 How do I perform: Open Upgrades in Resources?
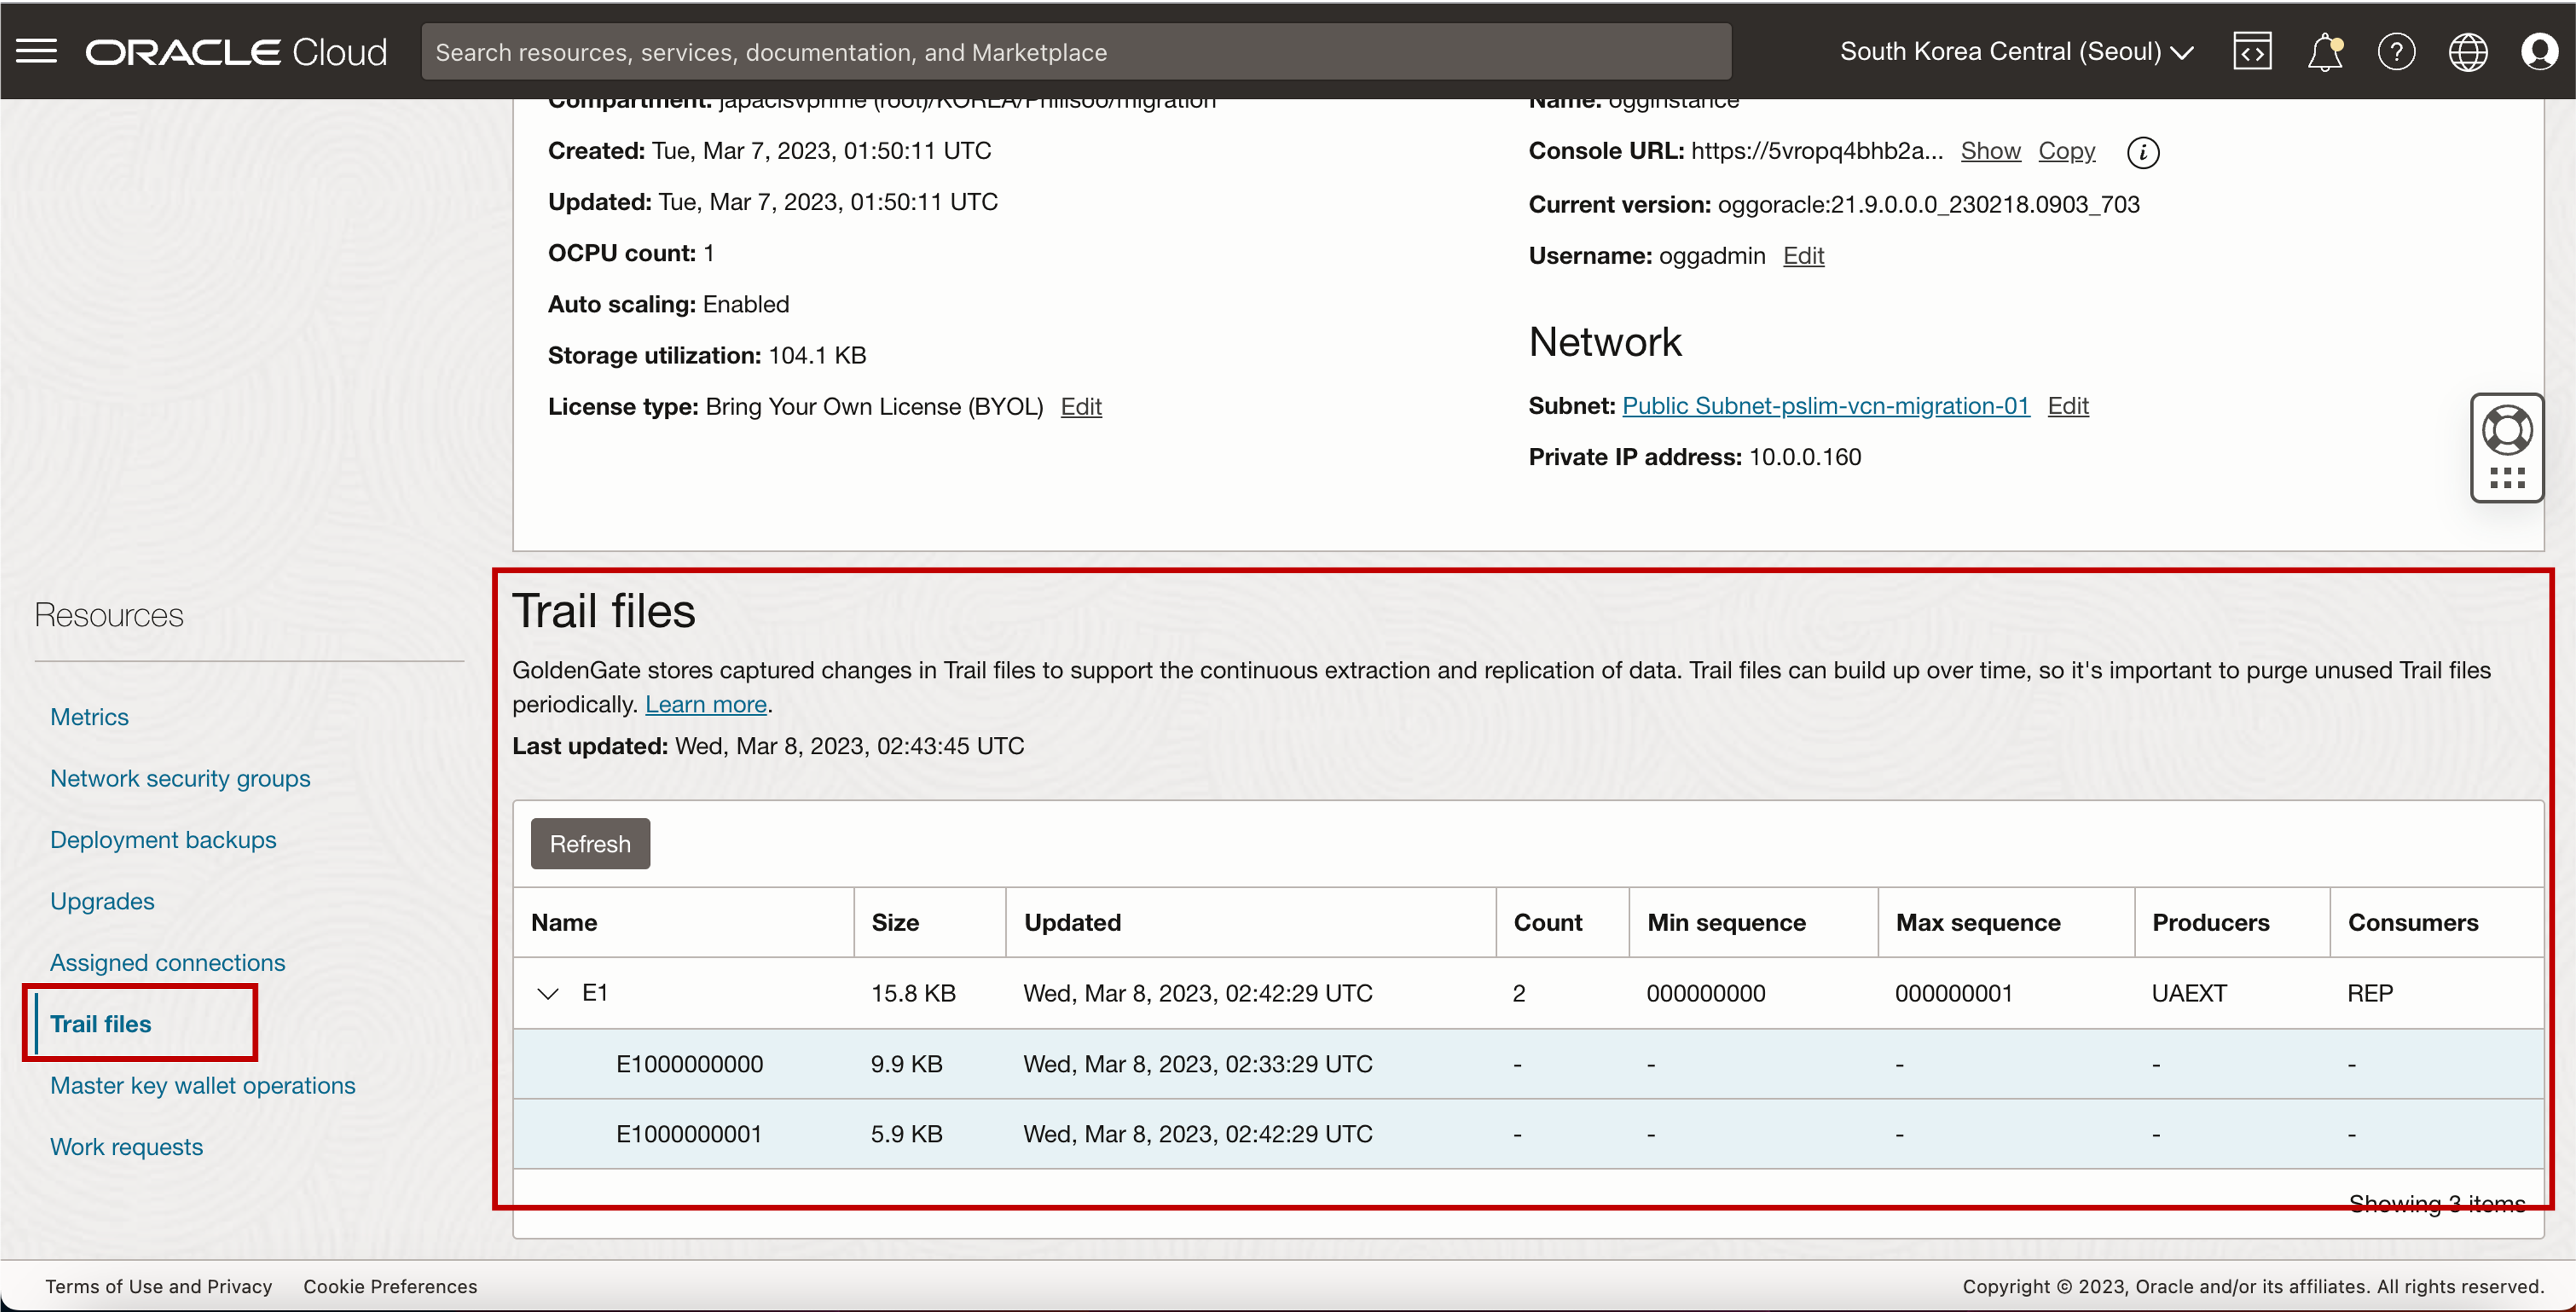pos(102,901)
